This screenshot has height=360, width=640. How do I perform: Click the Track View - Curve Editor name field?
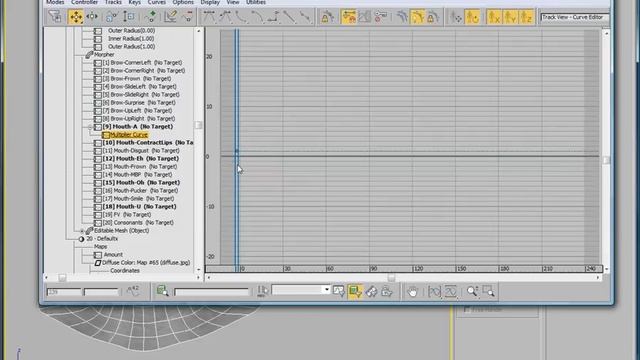pyautogui.click(x=575, y=17)
